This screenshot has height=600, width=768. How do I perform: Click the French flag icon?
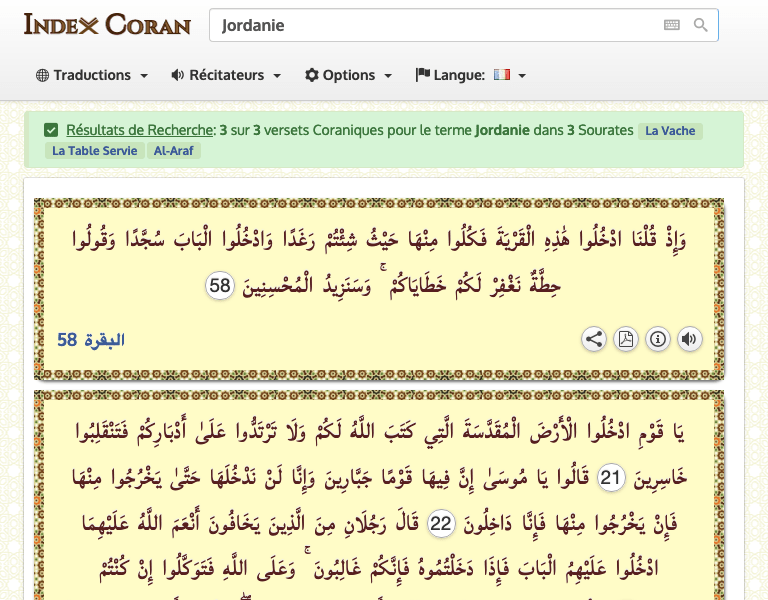tap(502, 75)
